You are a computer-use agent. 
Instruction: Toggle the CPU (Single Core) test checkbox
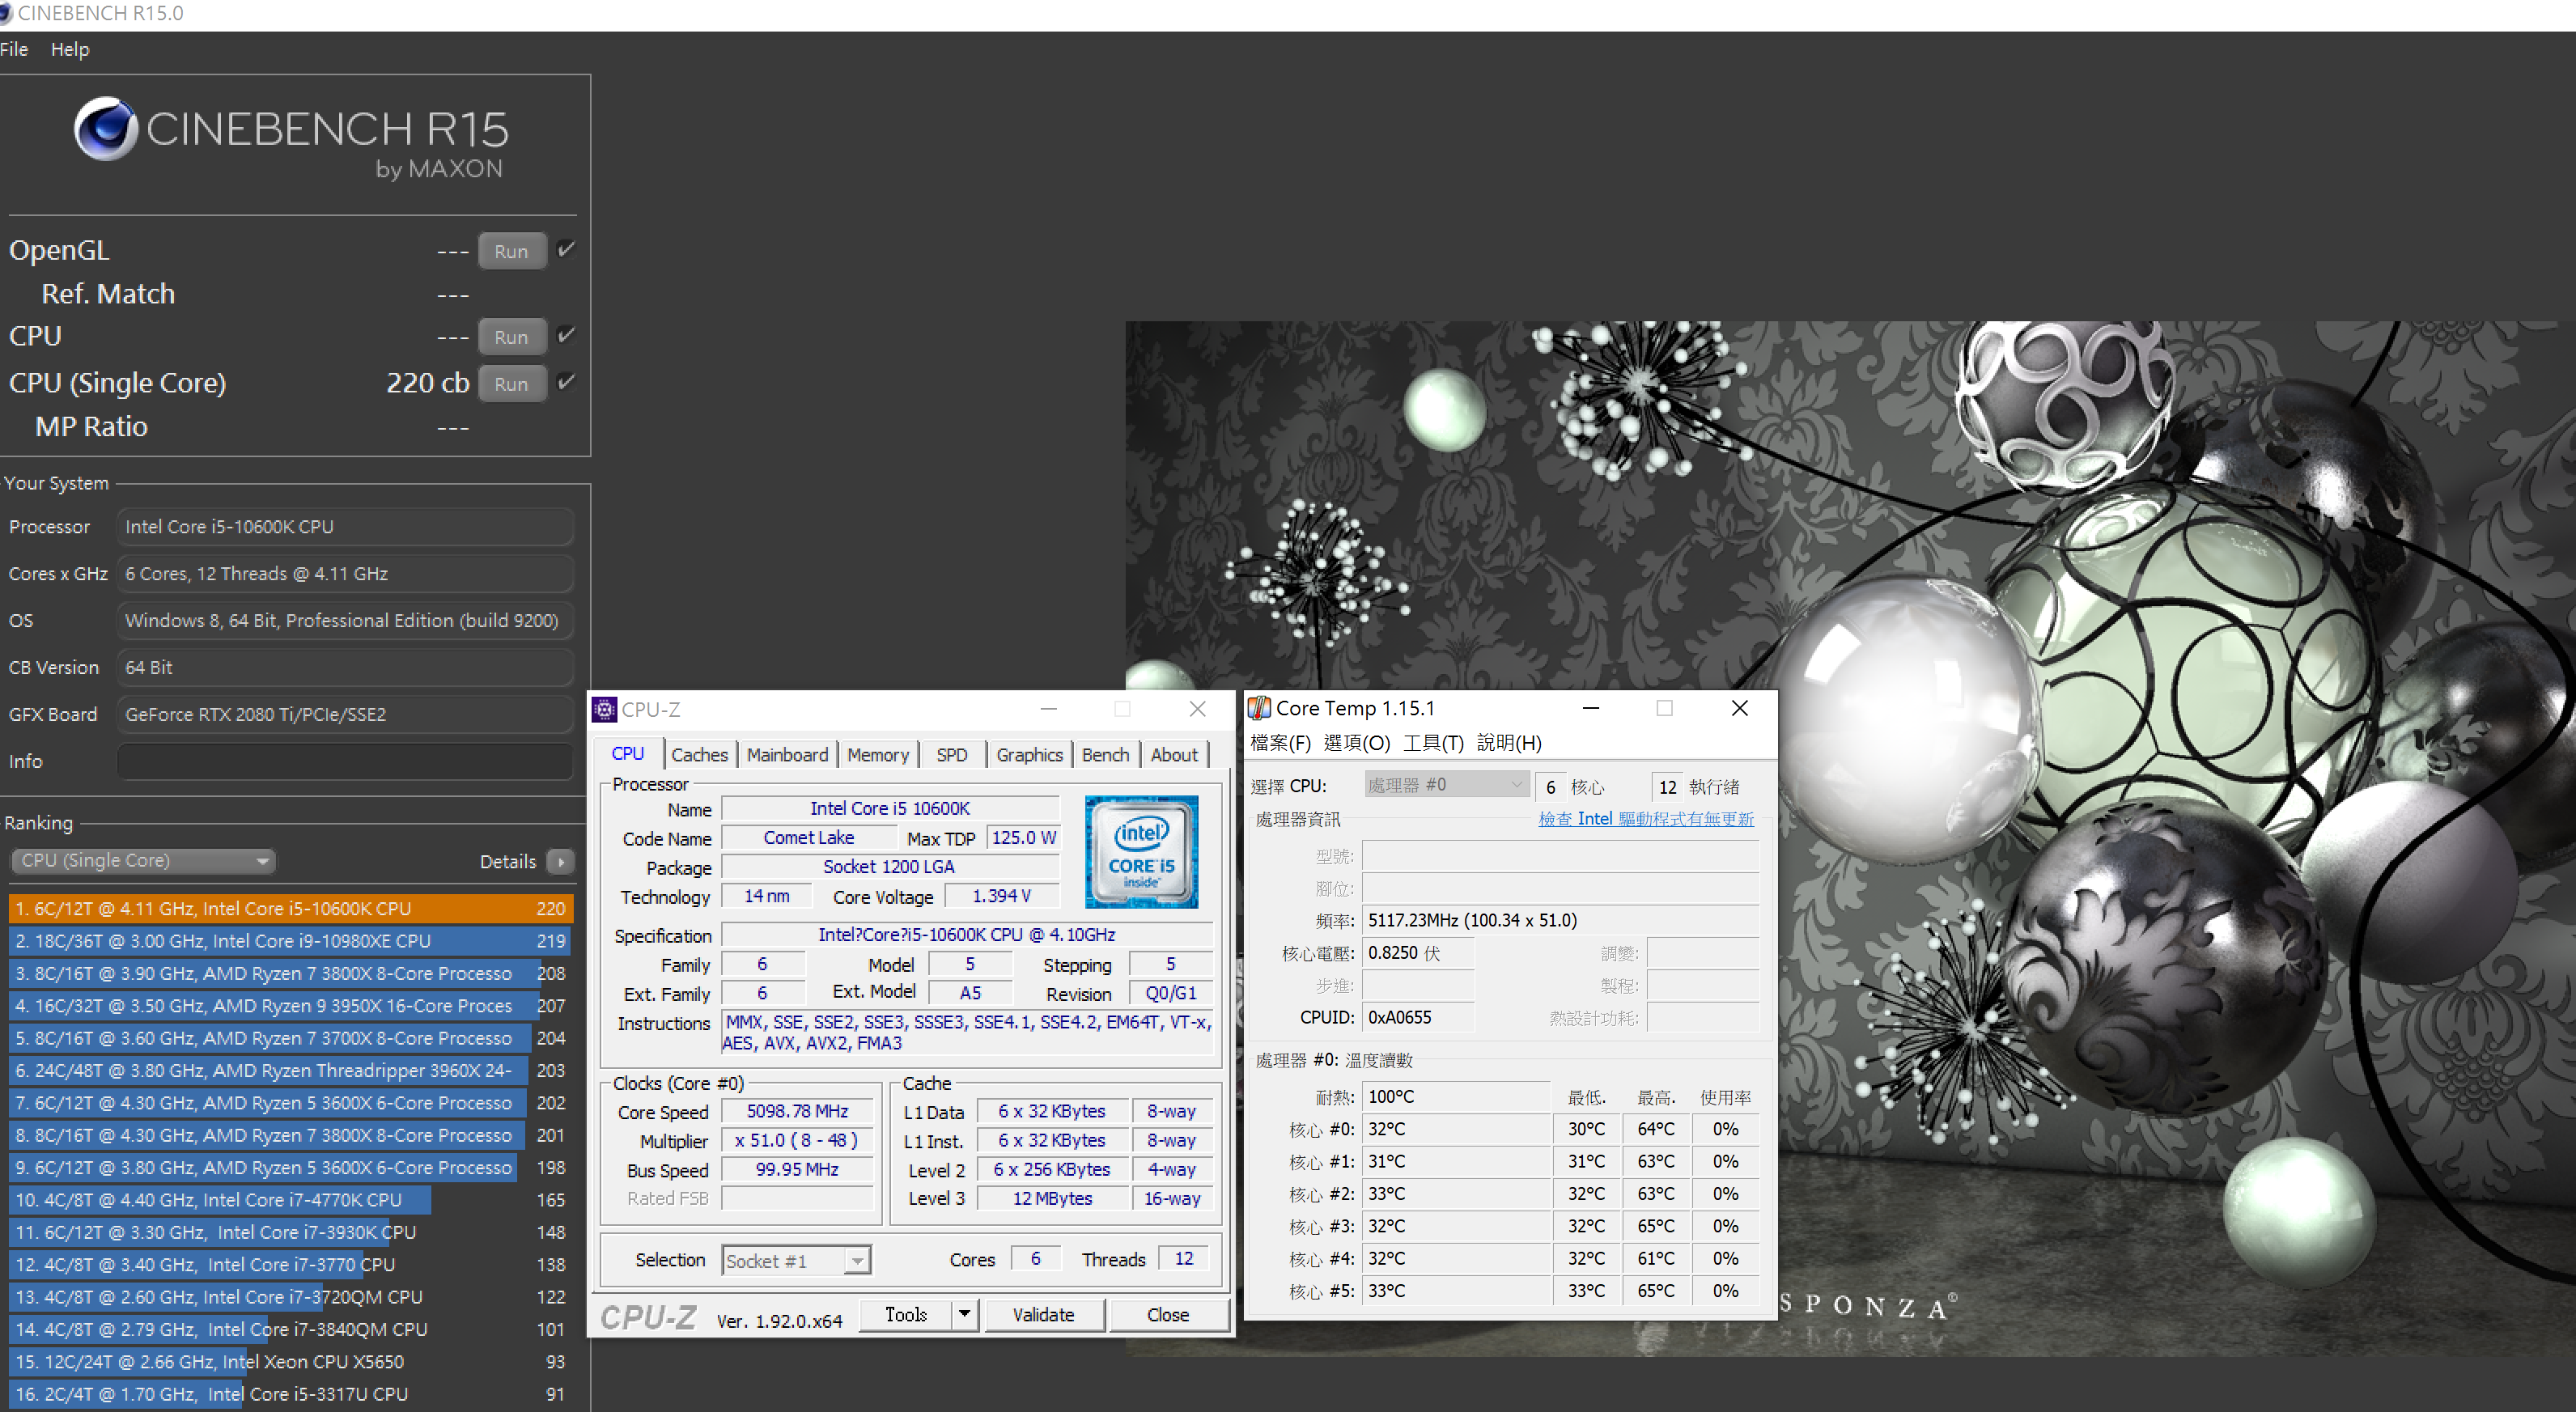coord(566,382)
